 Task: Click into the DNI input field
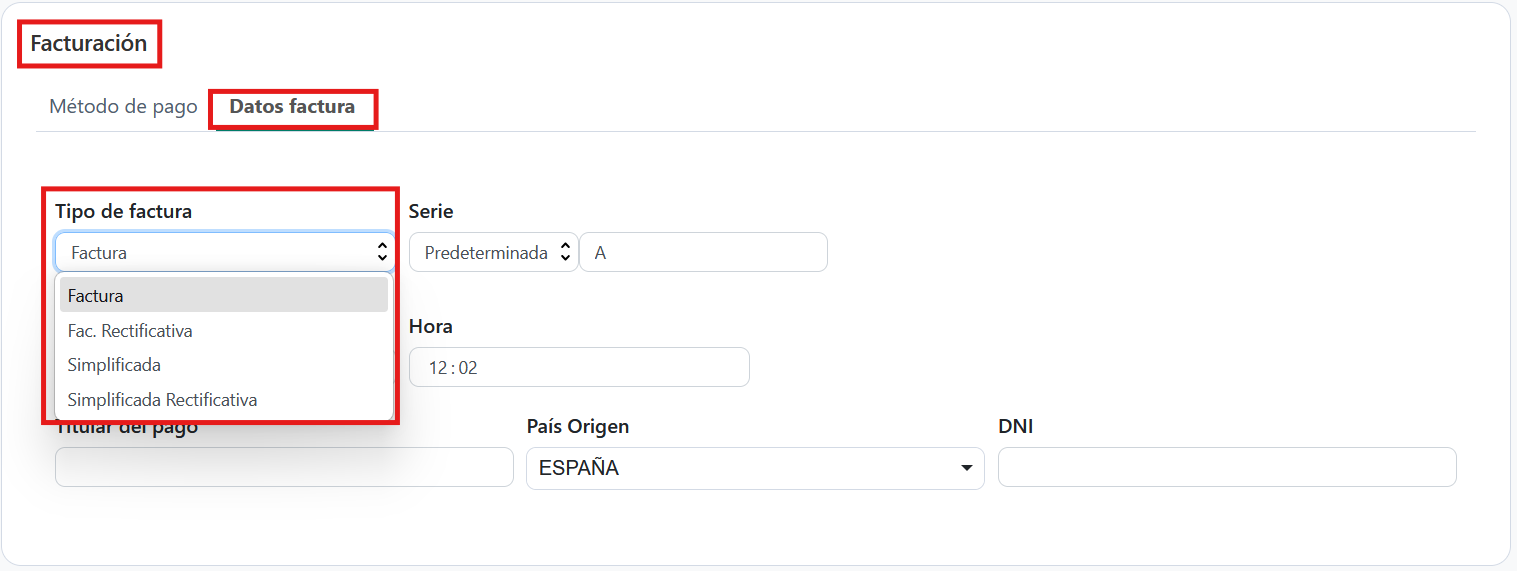click(1227, 468)
